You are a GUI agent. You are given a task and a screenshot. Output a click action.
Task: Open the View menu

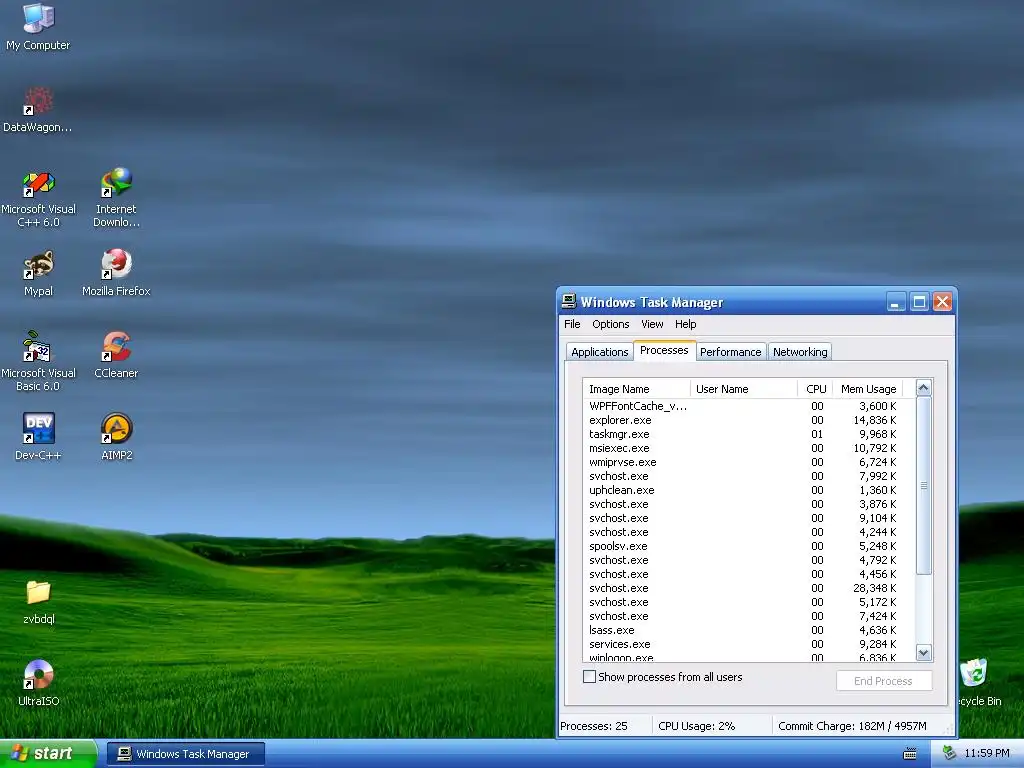[652, 324]
